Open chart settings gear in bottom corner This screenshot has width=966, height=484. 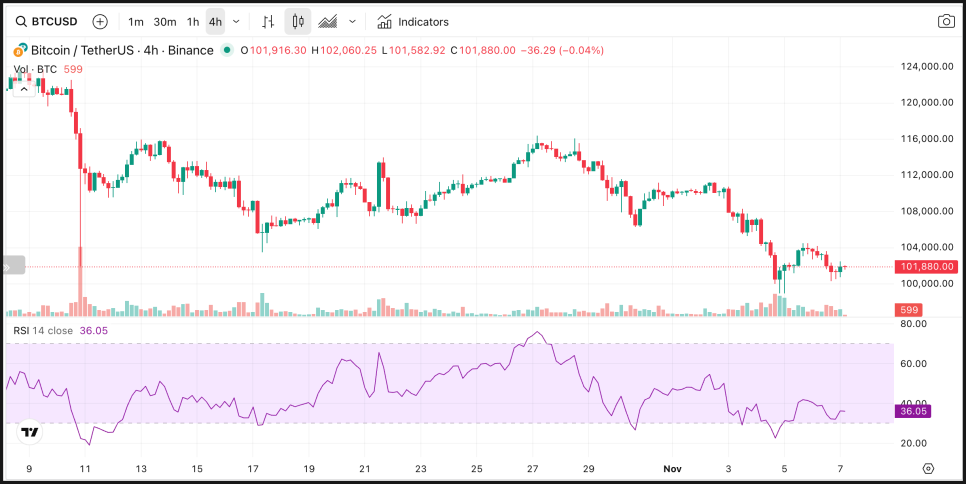pyautogui.click(x=929, y=468)
